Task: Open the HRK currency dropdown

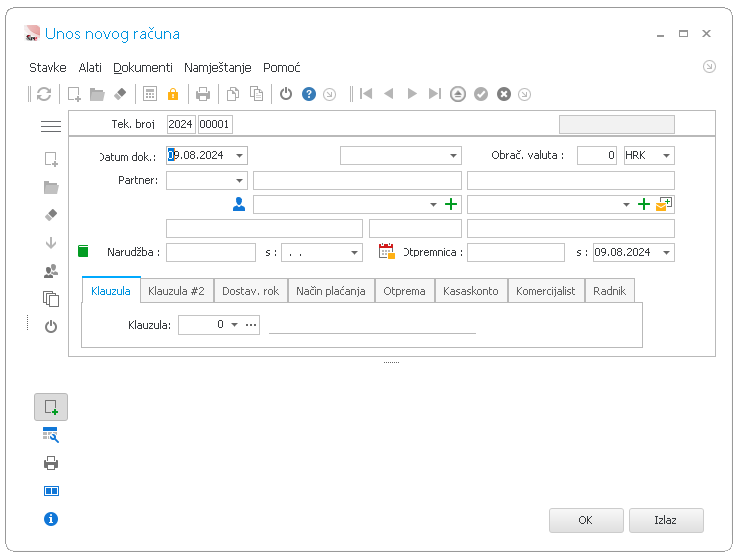Action: coord(666,156)
